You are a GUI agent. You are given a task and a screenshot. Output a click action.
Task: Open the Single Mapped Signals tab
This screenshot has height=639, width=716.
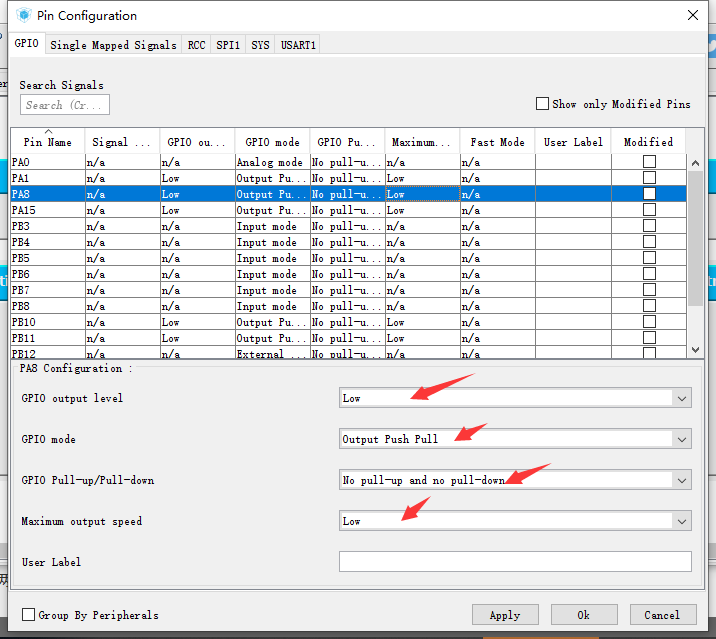[113, 45]
